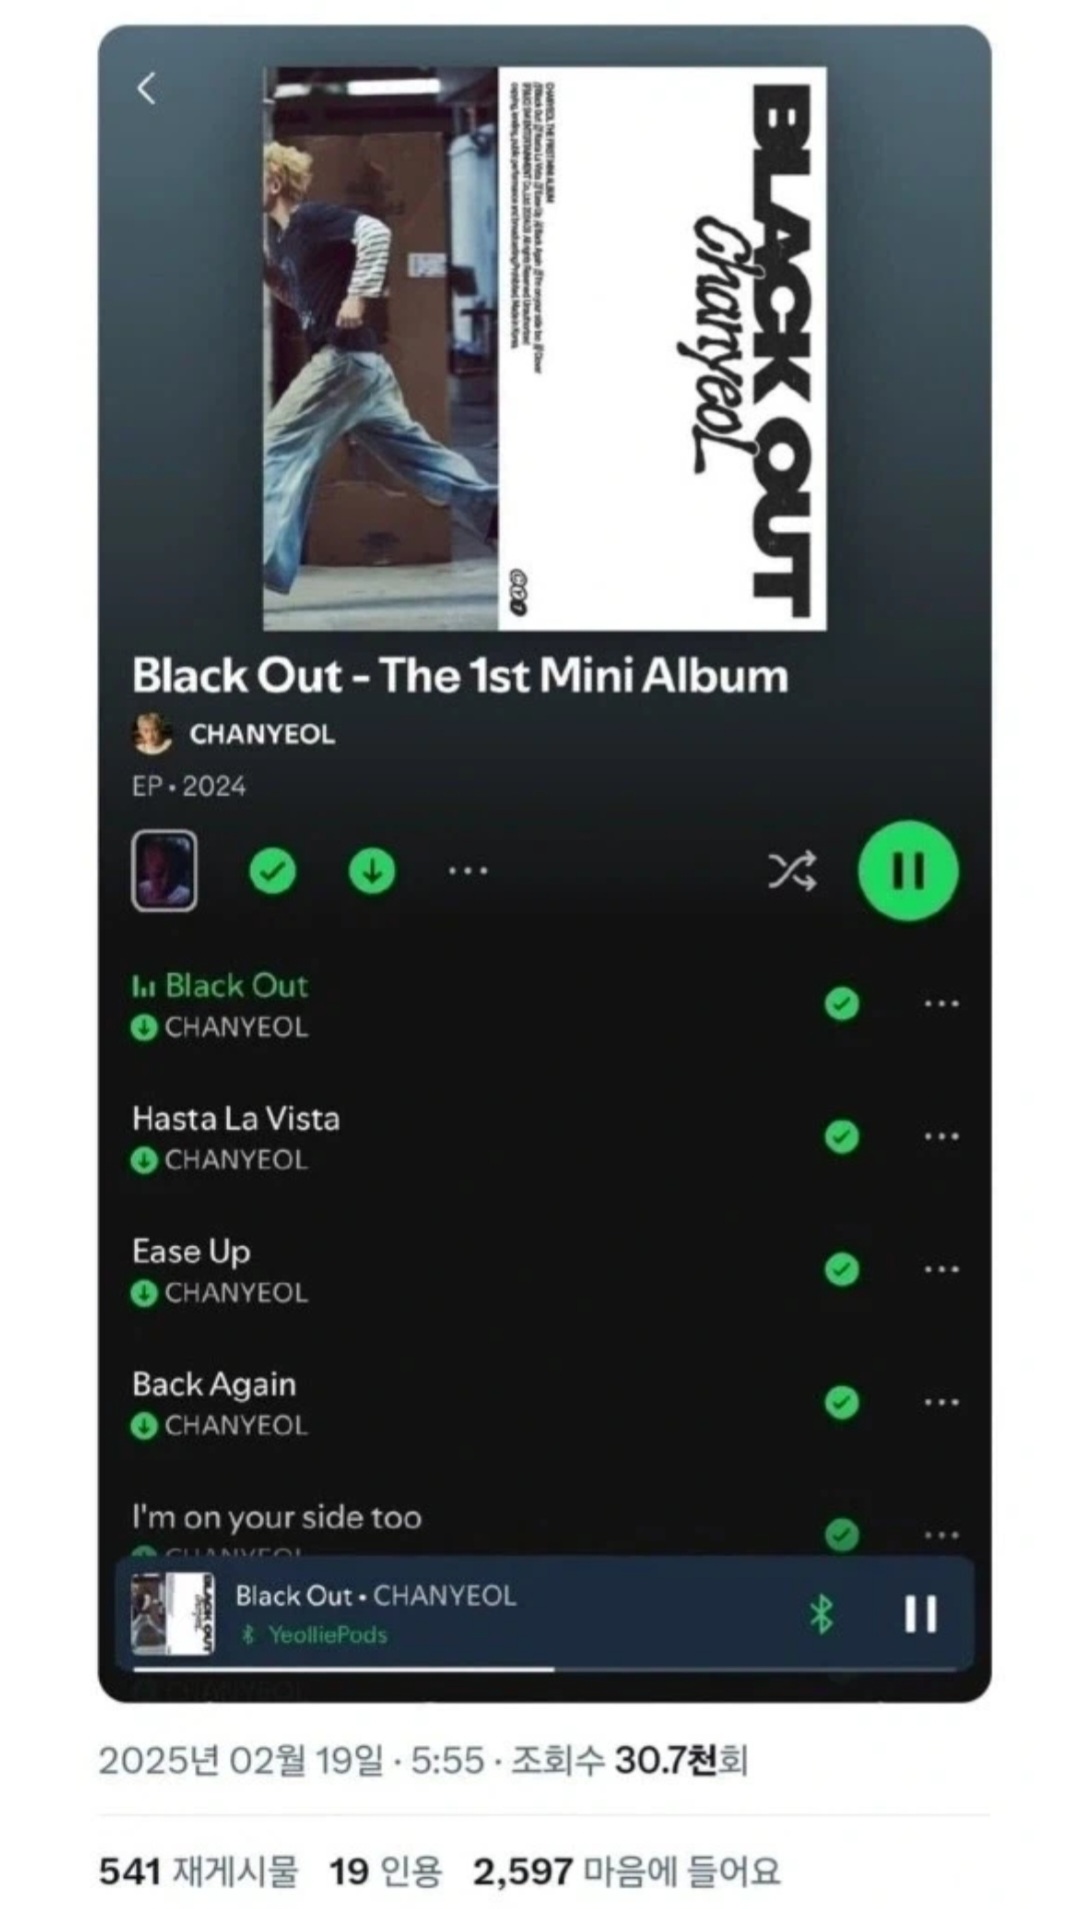The height and width of the screenshot is (1909, 1075).
Task: Toggle saved checkmark for Hasta La Vista
Action: [842, 1136]
